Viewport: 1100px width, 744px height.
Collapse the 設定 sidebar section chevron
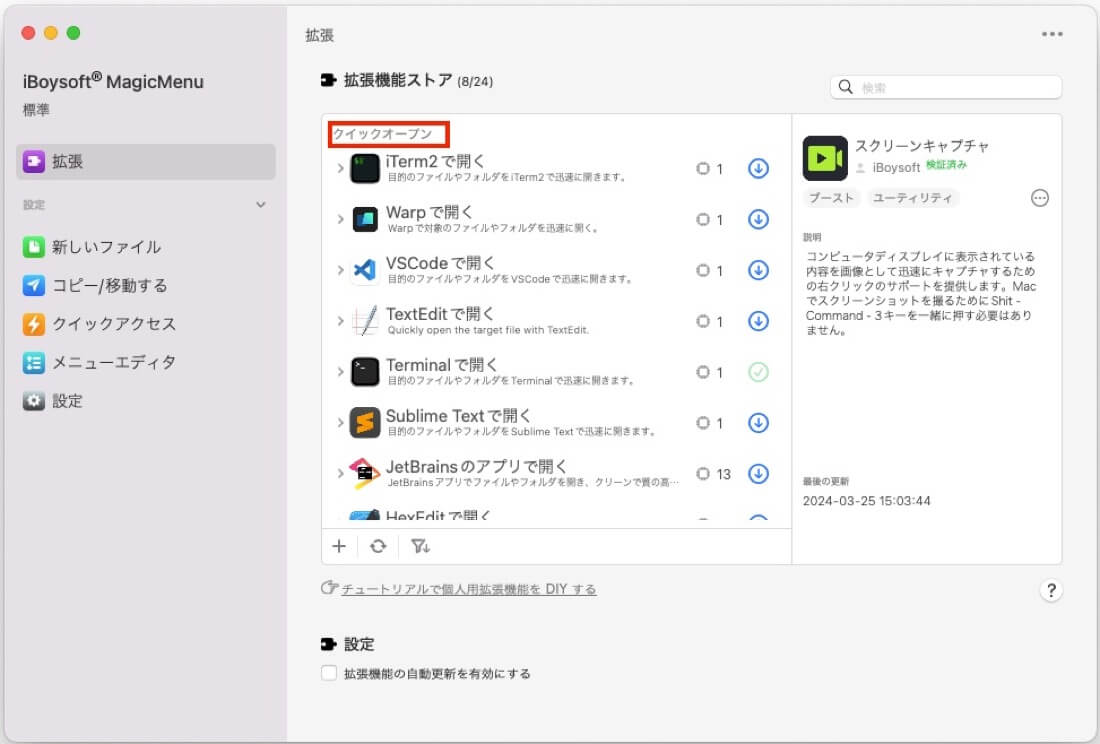point(261,205)
